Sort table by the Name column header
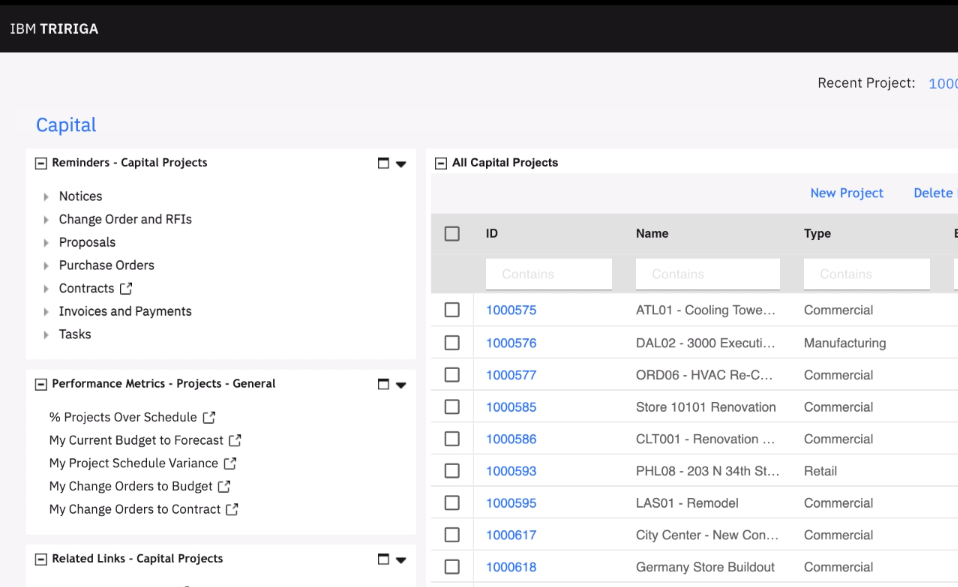 [652, 234]
